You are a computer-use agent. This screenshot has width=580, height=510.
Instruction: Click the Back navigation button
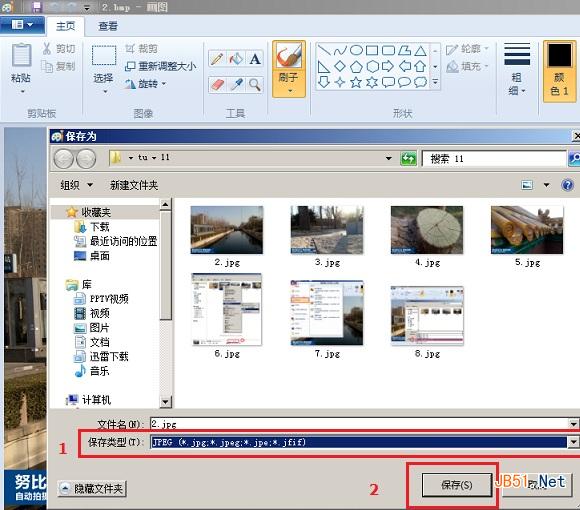63,159
